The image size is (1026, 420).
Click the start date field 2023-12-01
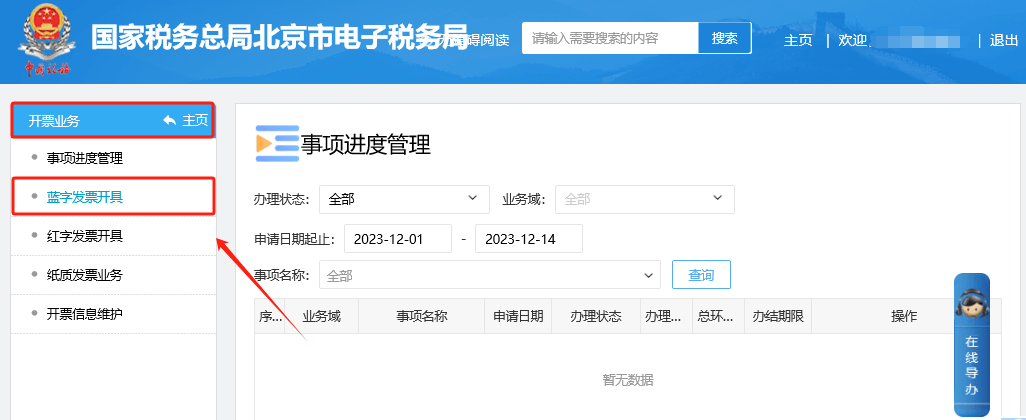[x=398, y=239]
